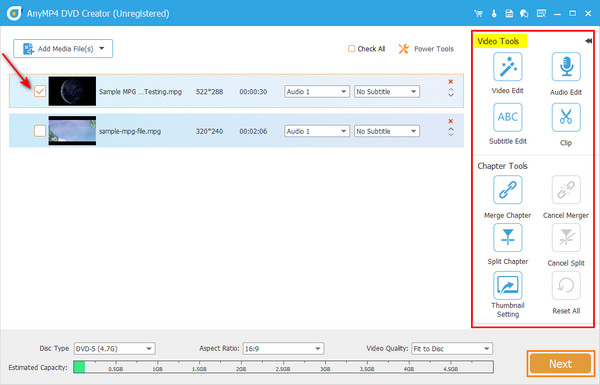Click the Split Chapter icon
This screenshot has height=385, width=600.
507,238
